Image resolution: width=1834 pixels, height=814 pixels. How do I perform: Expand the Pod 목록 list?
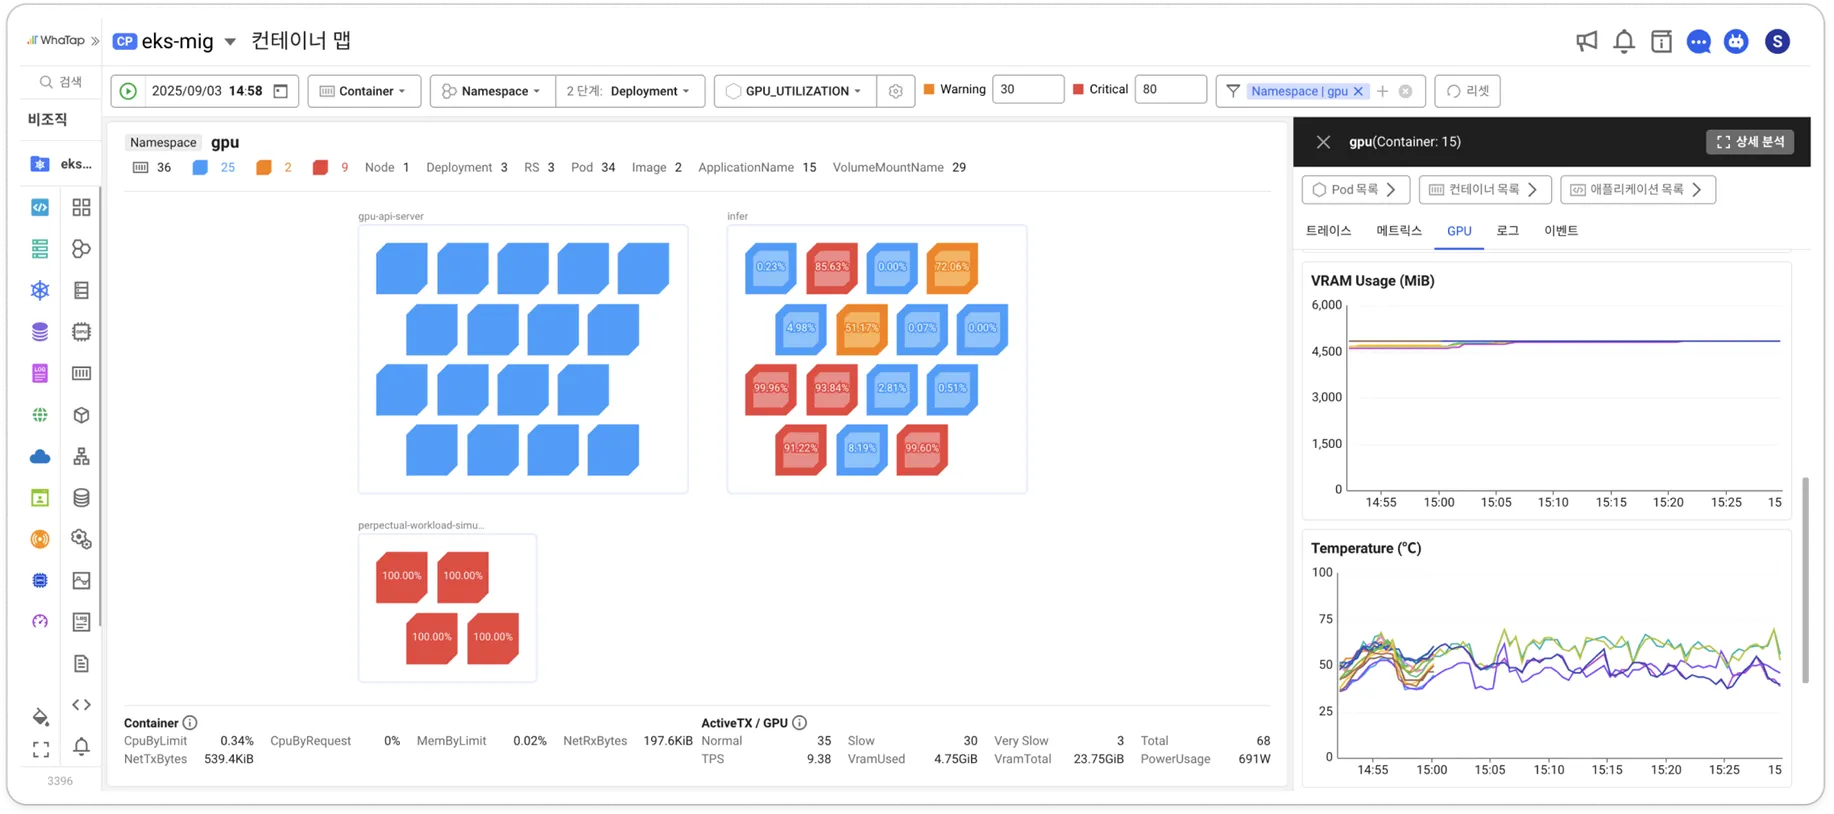(1355, 189)
